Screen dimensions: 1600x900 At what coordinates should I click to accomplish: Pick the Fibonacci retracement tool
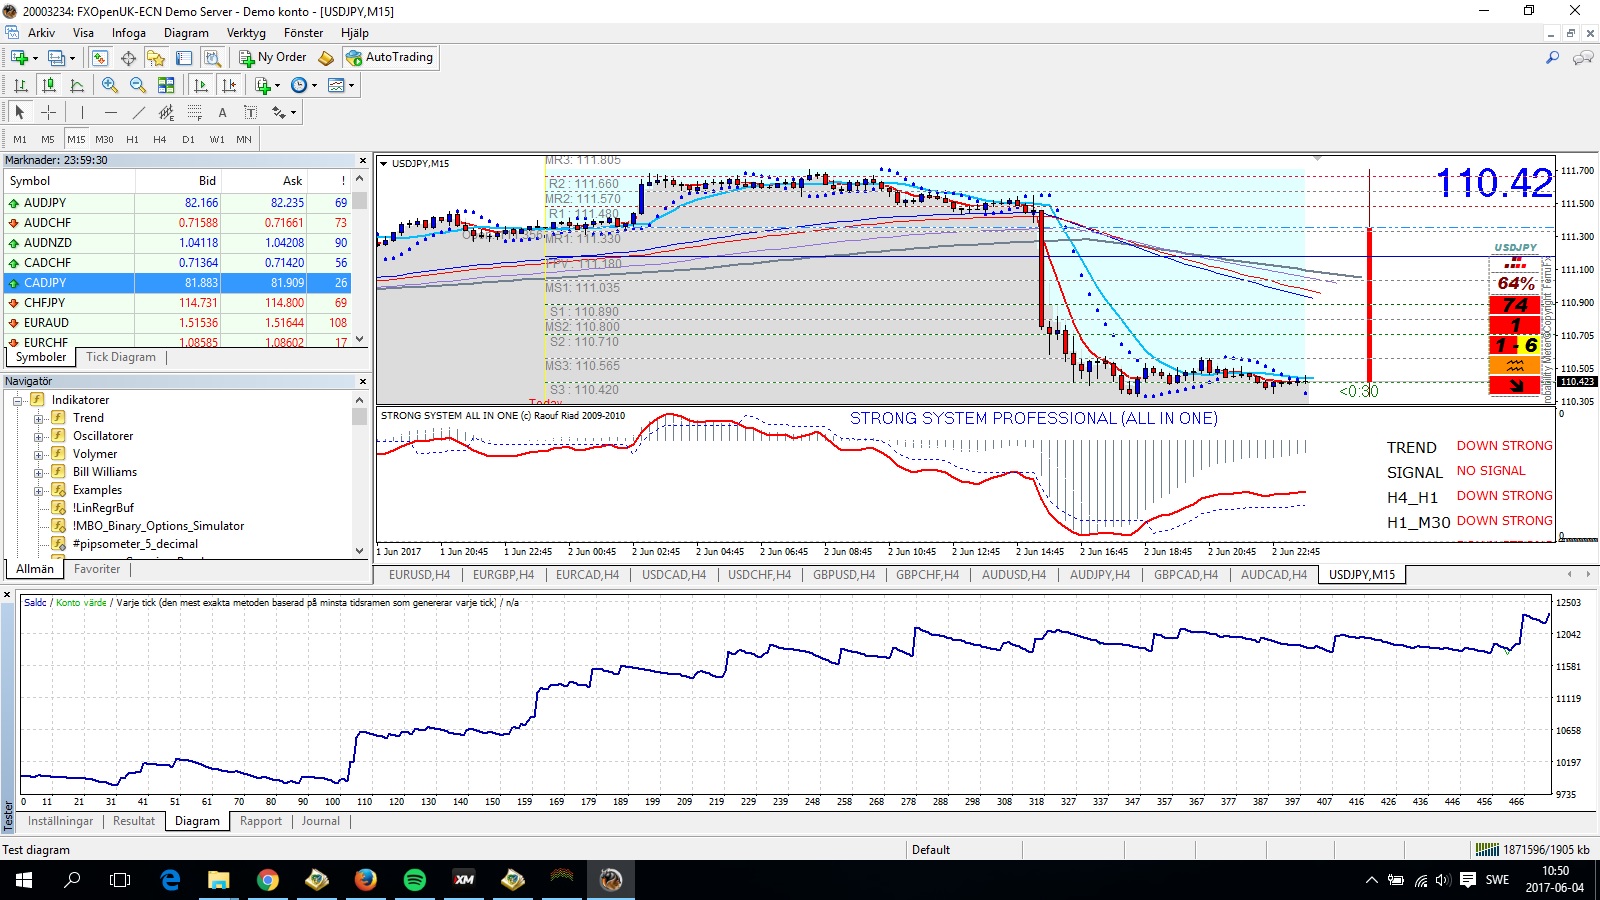tap(195, 112)
